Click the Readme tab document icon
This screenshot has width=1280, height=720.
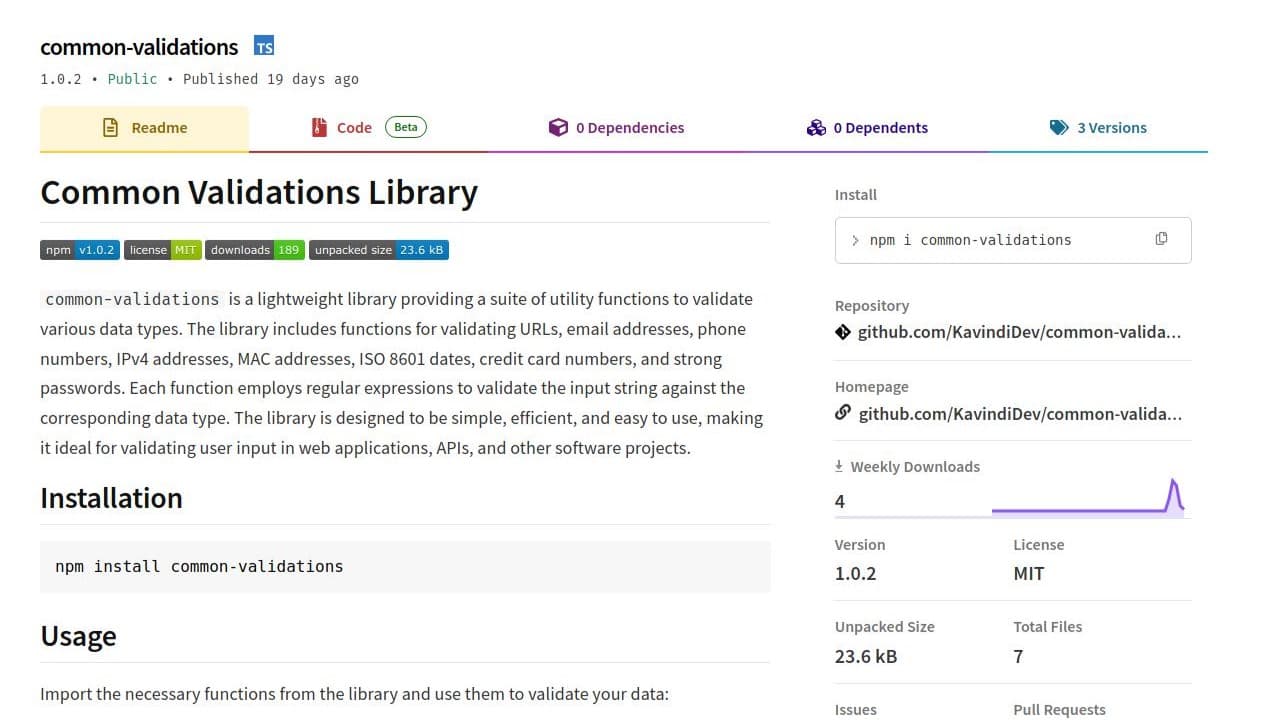pyautogui.click(x=111, y=127)
